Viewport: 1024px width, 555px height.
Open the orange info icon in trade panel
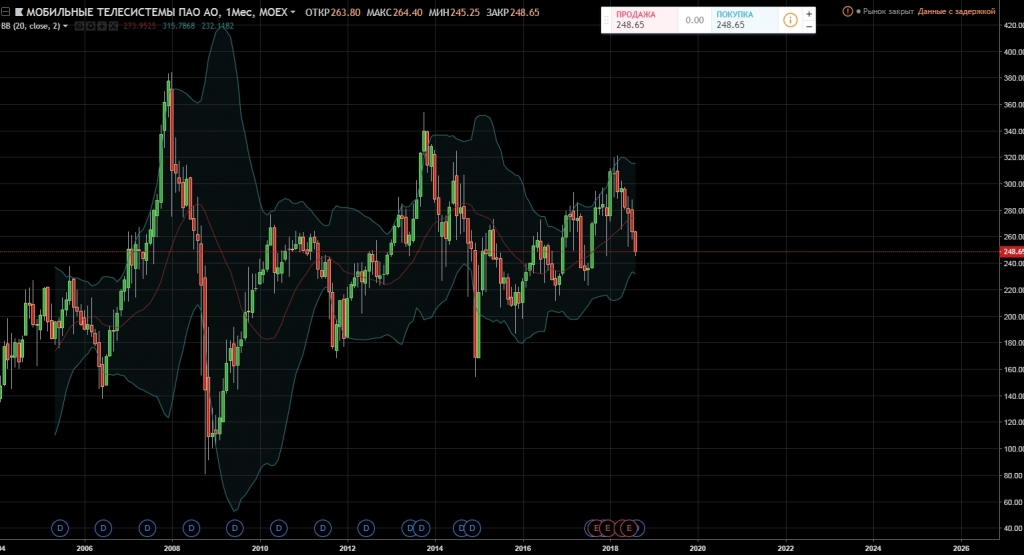point(790,20)
